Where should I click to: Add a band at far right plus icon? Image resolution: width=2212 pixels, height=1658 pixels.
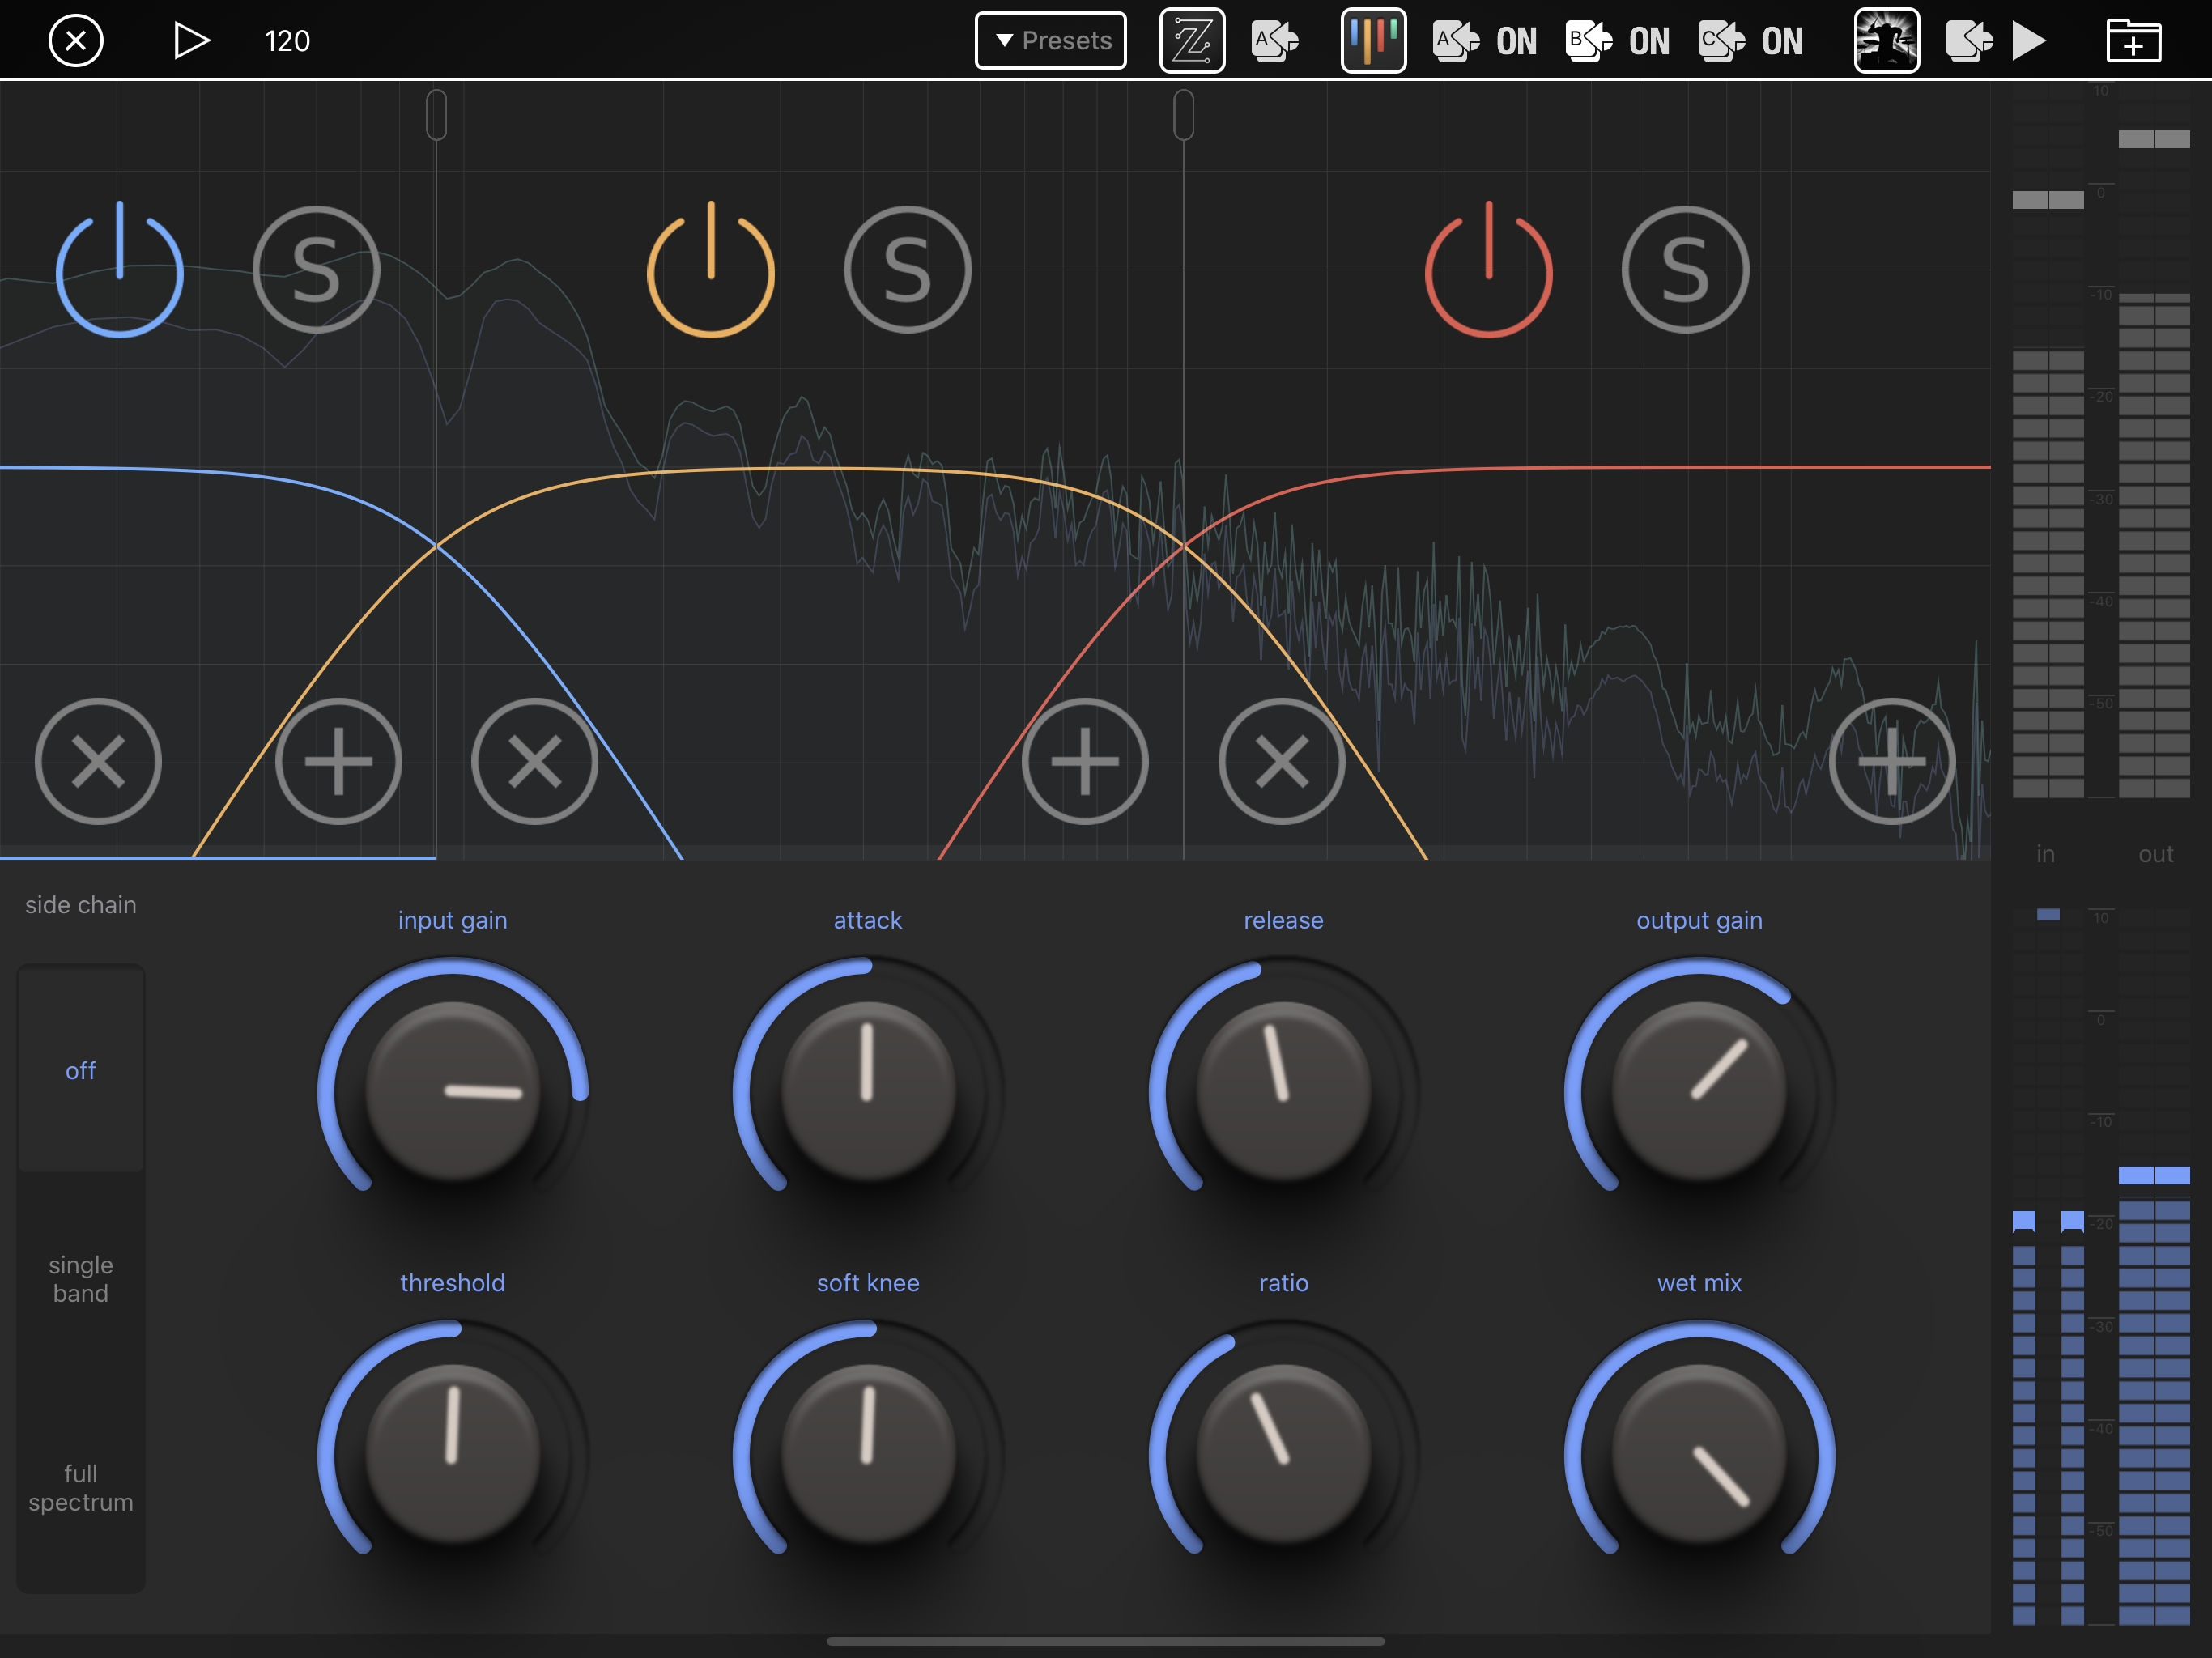[1892, 762]
